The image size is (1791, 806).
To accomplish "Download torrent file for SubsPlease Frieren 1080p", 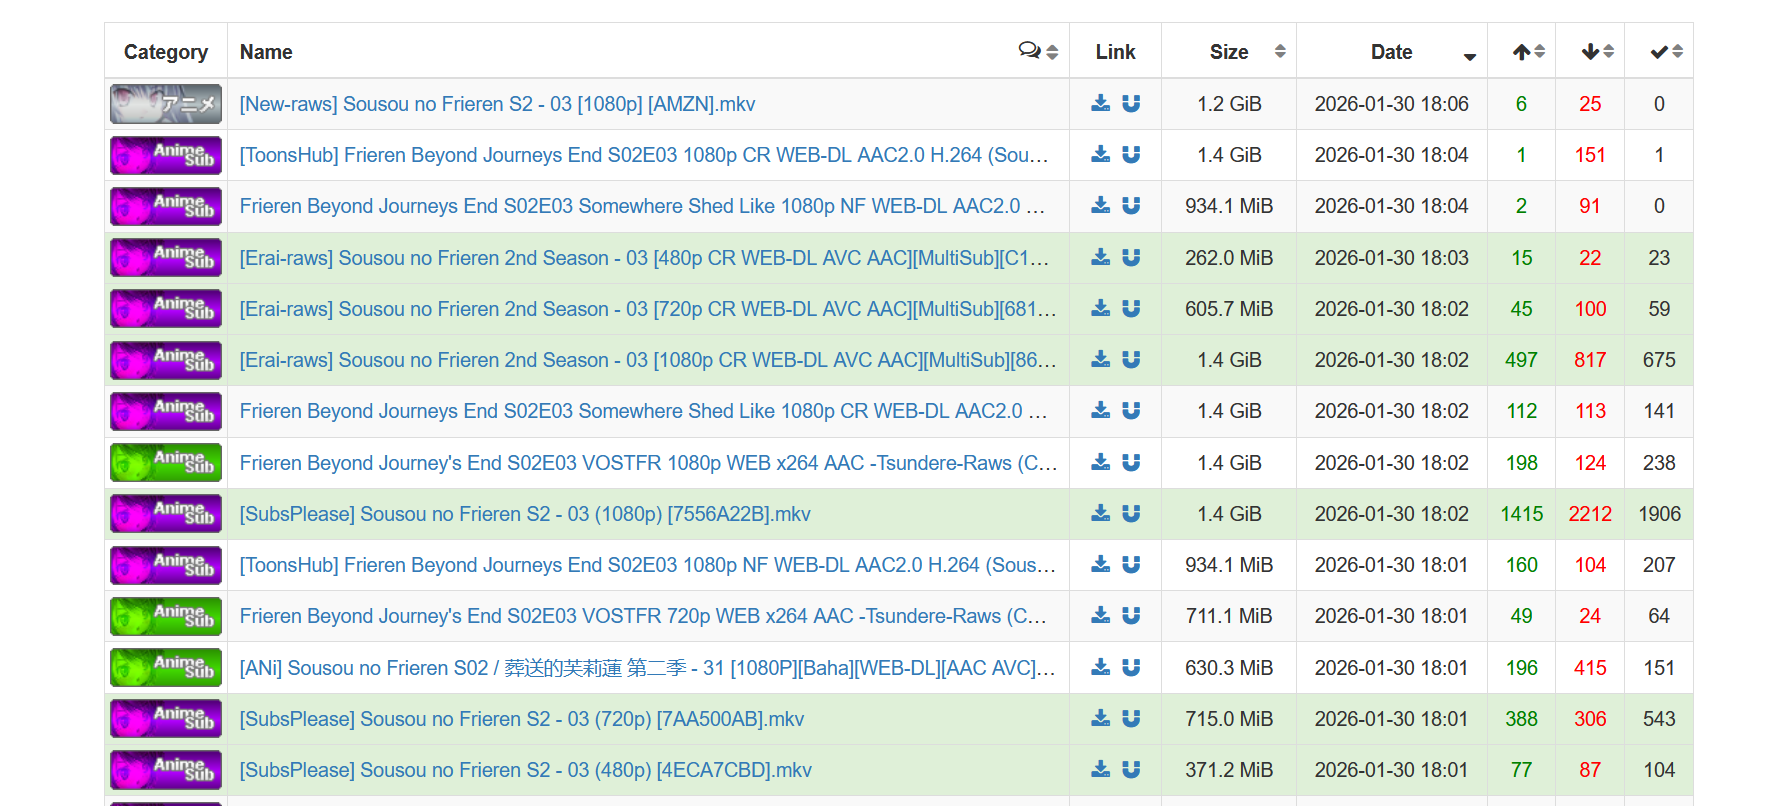I will coord(1100,513).
